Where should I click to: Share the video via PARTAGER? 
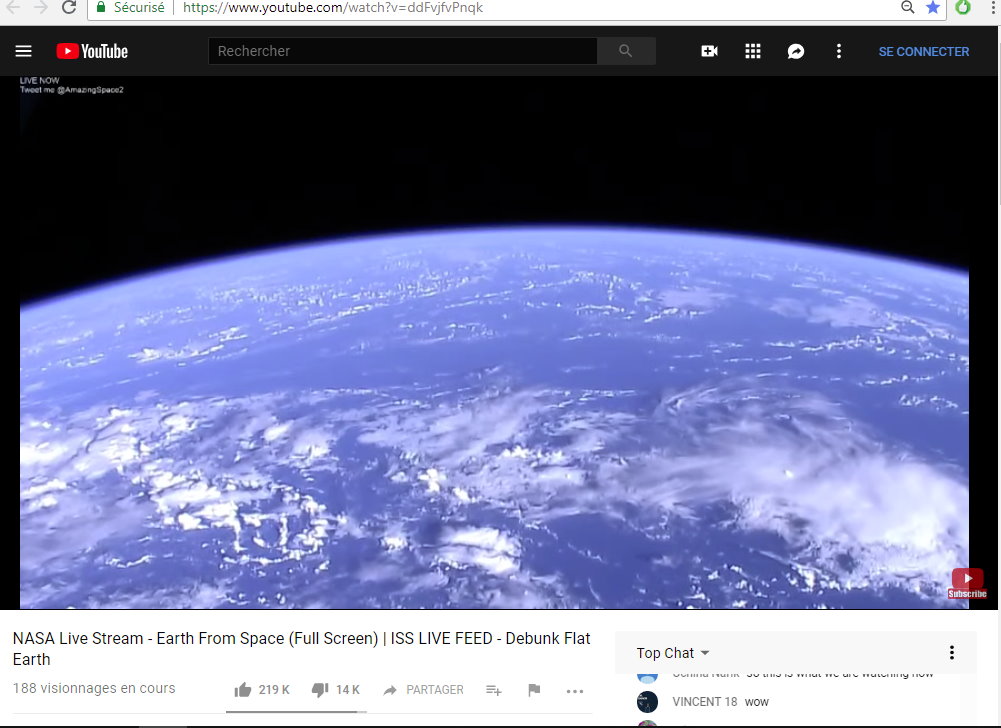423,690
